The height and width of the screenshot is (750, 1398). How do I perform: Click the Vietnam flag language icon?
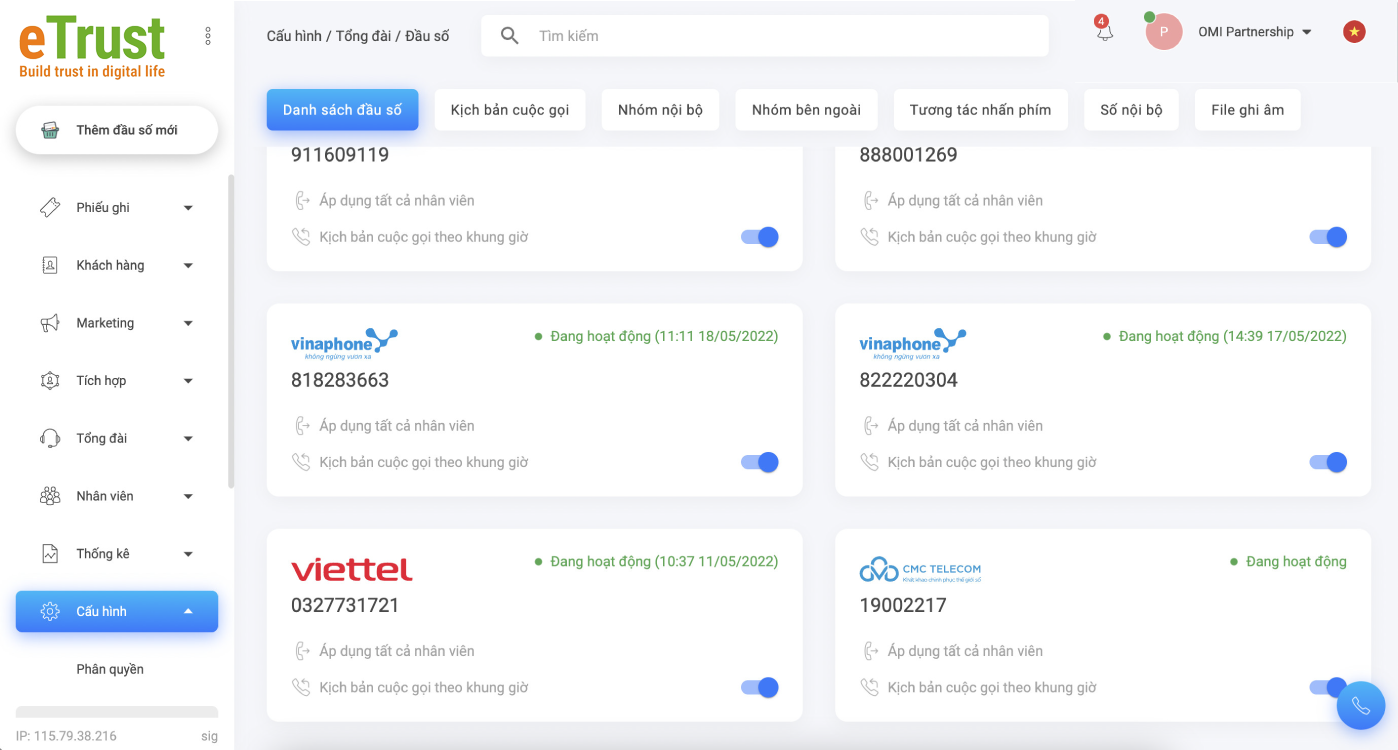coord(1354,32)
